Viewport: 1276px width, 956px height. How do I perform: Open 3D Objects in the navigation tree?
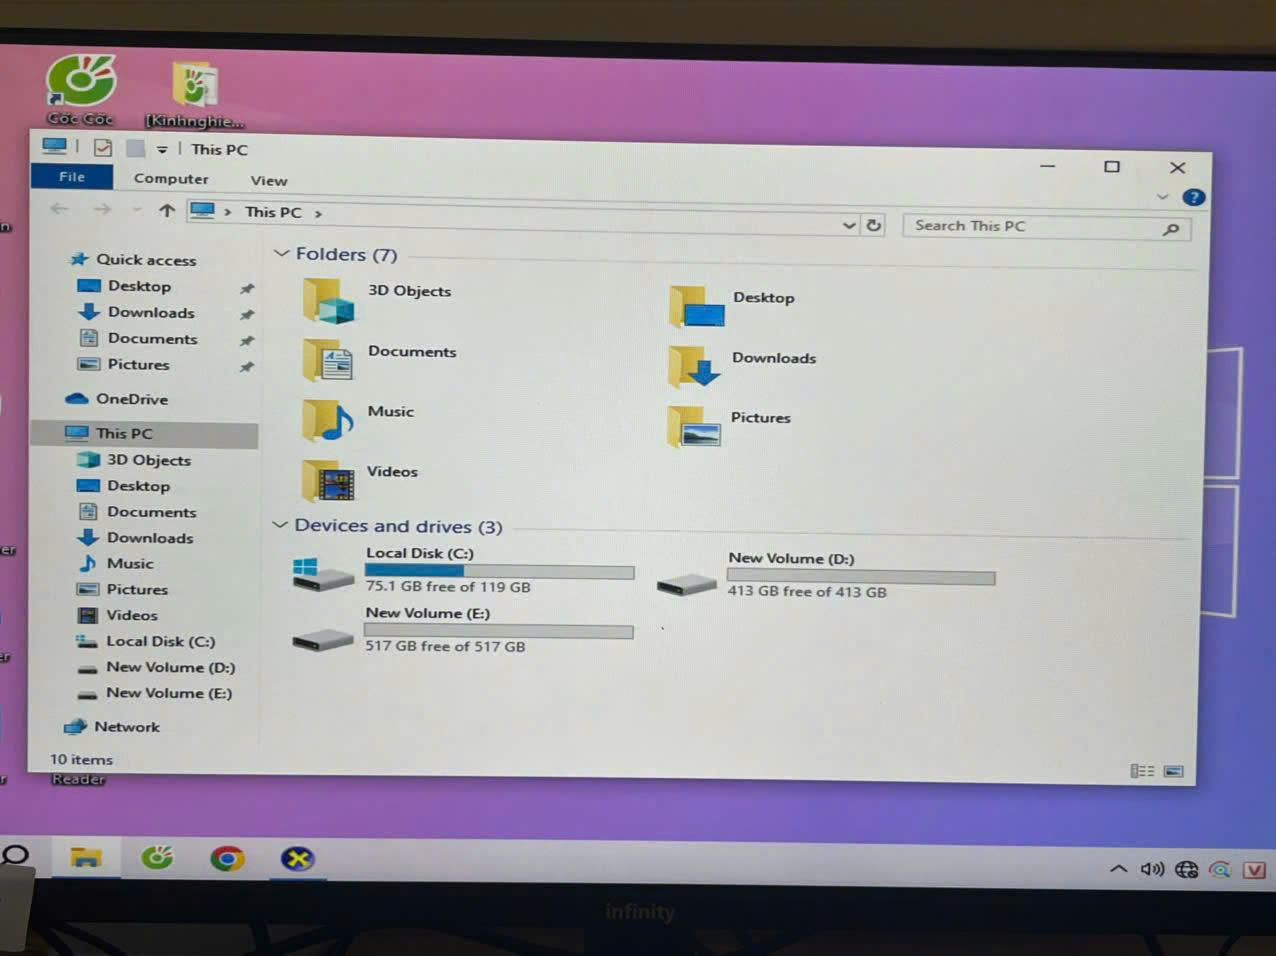pyautogui.click(x=148, y=460)
